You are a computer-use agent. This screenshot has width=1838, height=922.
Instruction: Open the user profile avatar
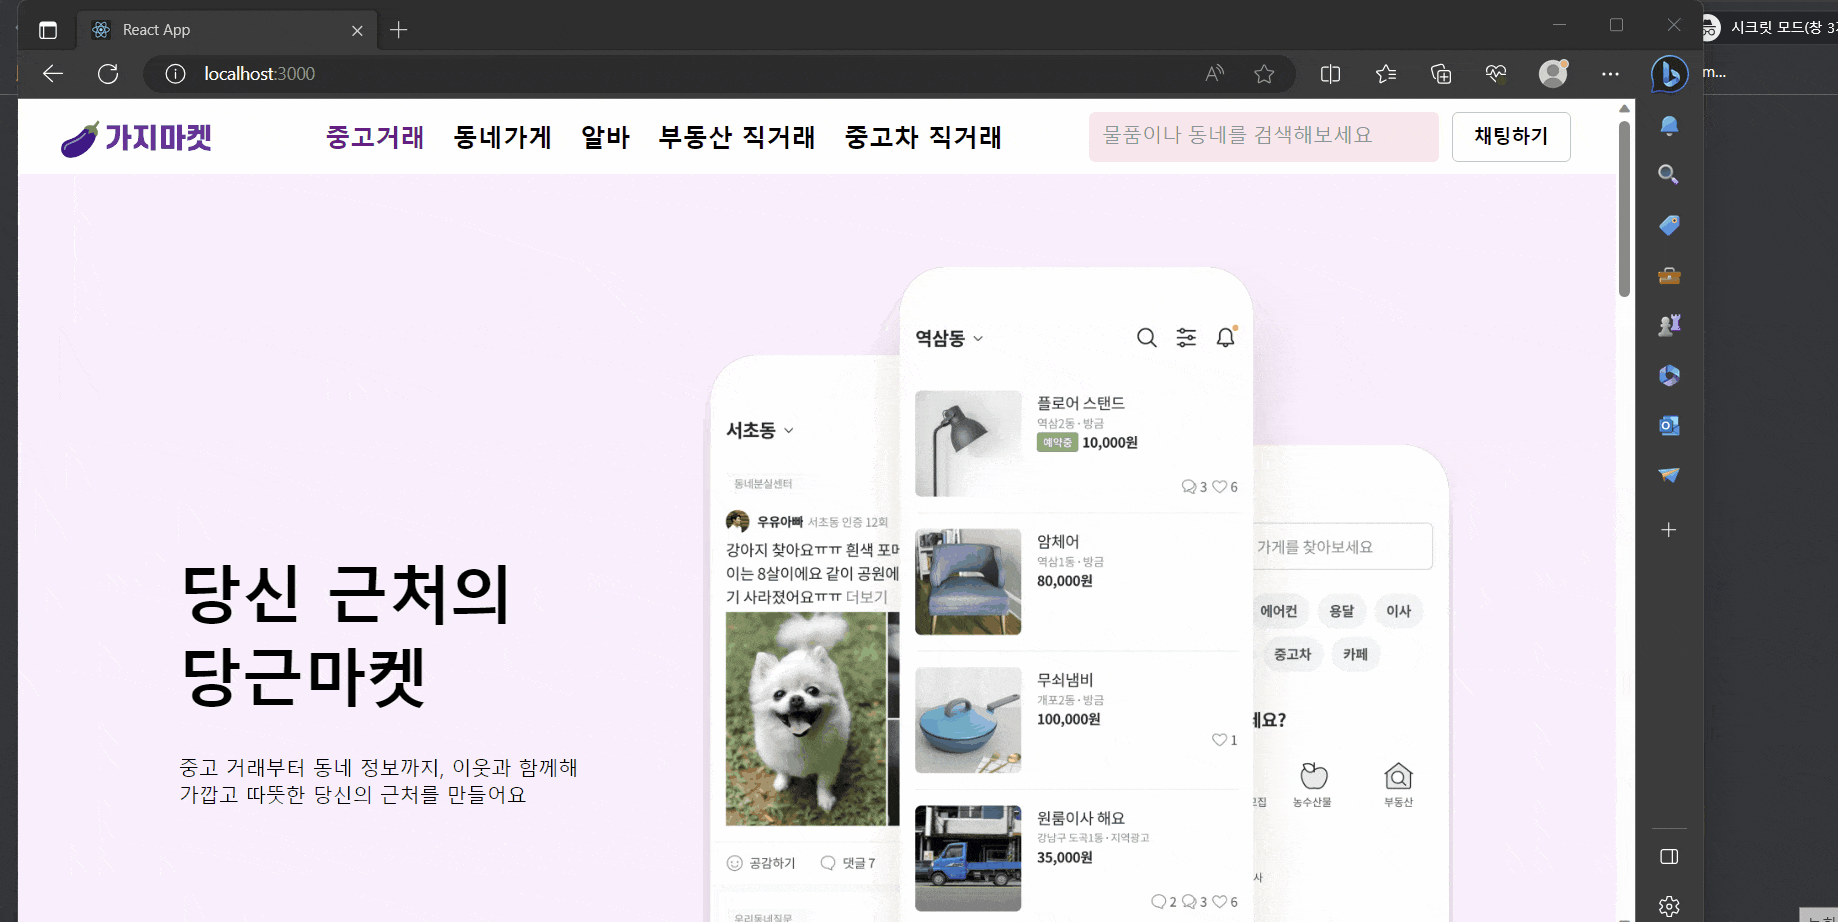(1553, 73)
